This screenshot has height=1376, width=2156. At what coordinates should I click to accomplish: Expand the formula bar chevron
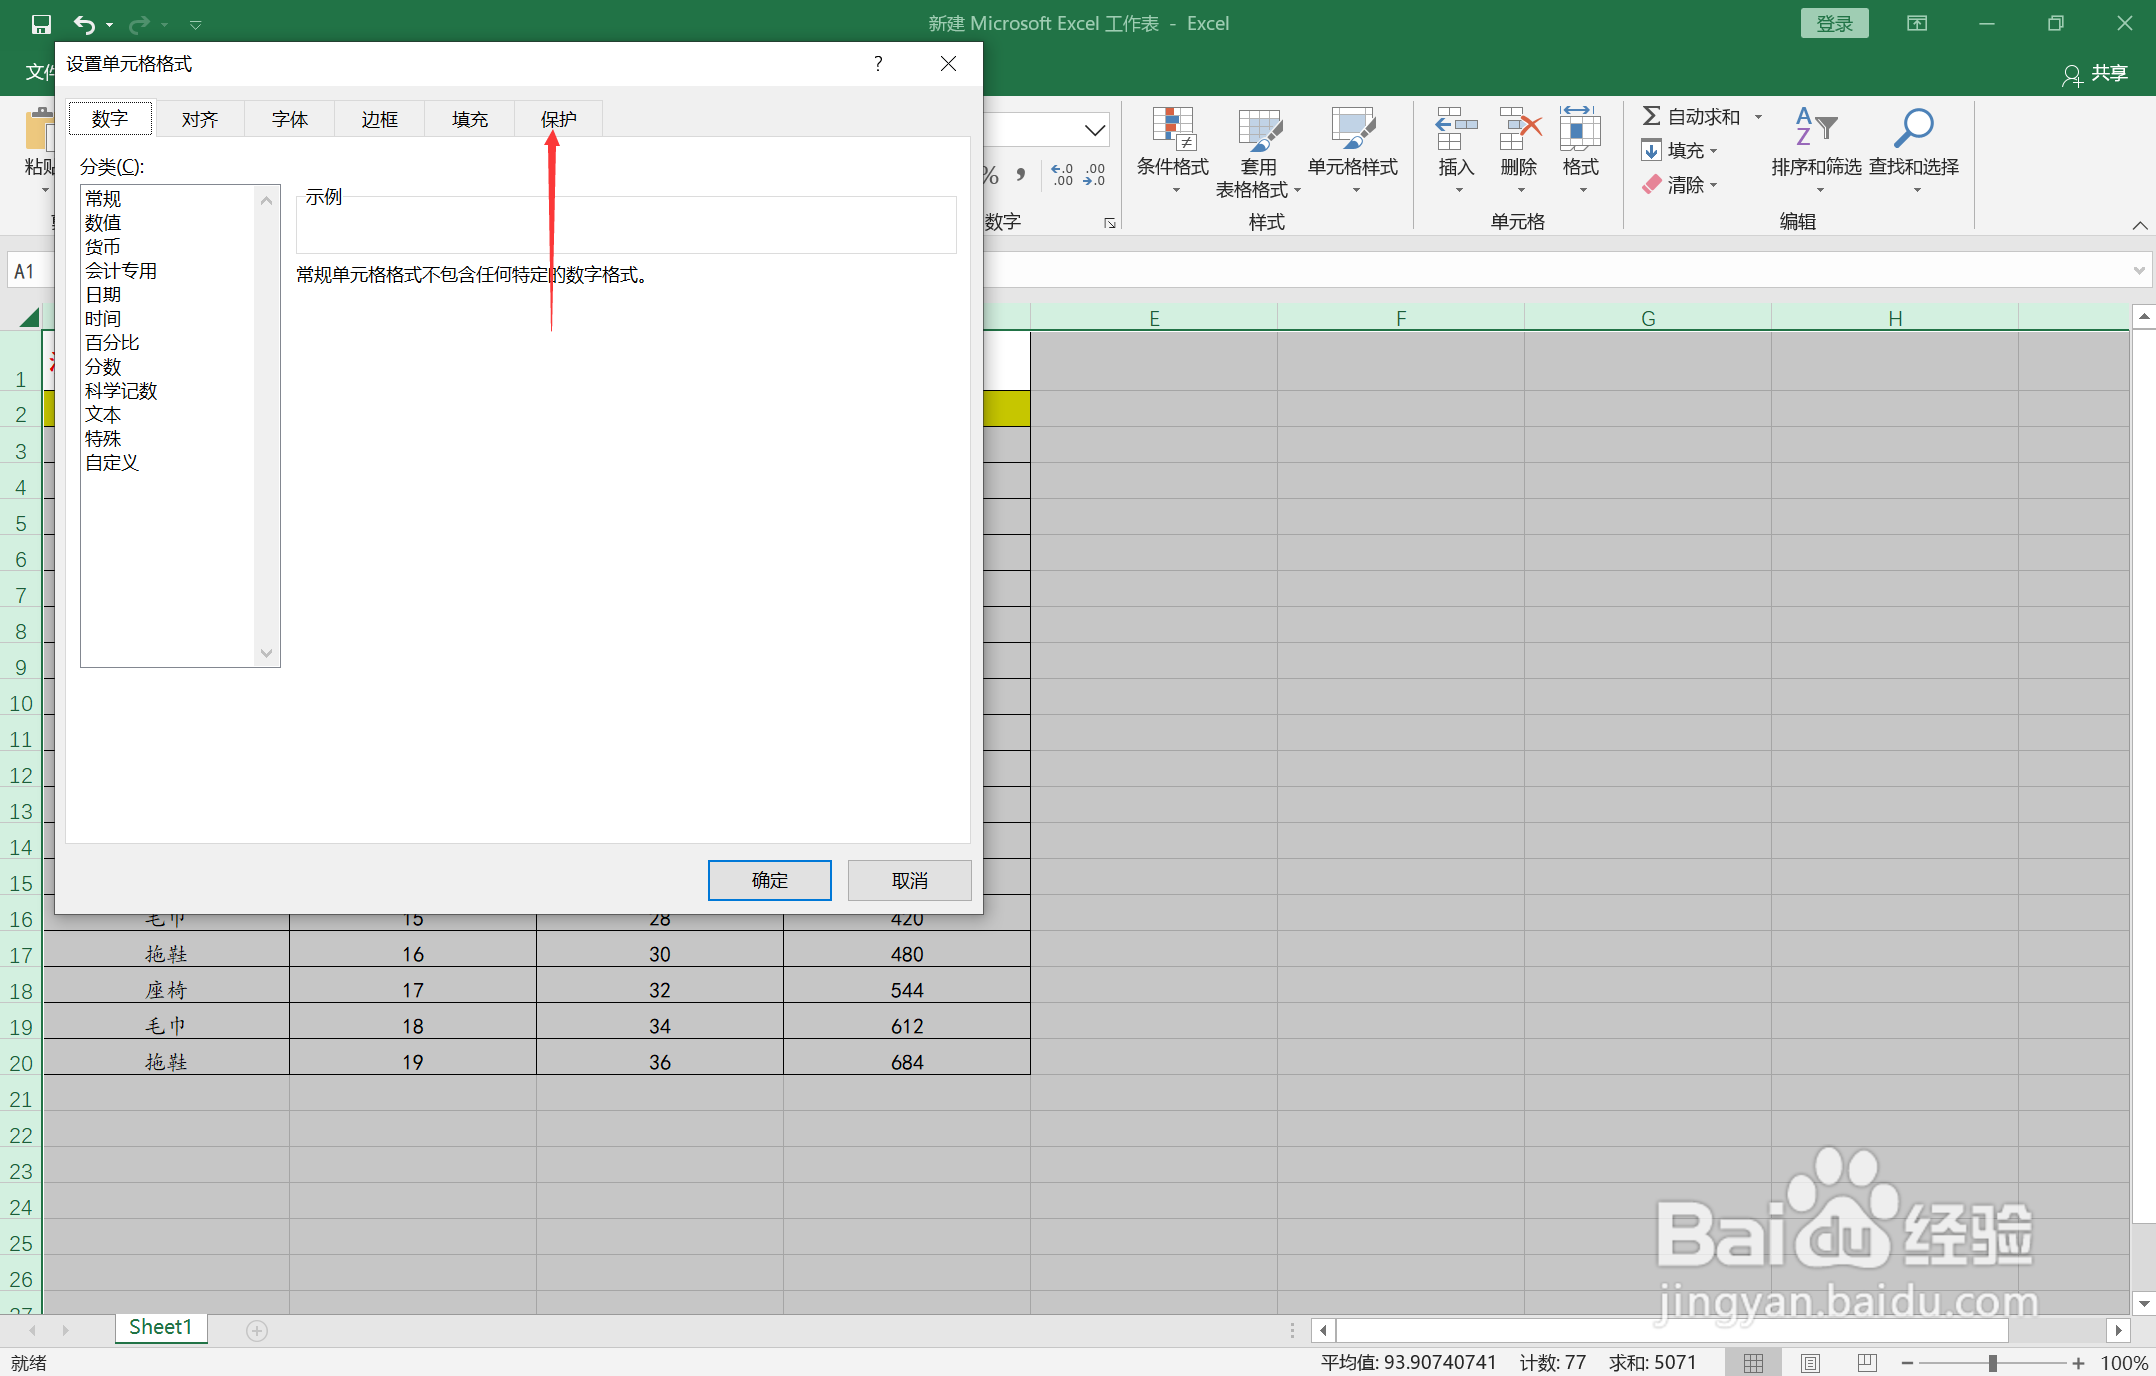pos(2138,270)
